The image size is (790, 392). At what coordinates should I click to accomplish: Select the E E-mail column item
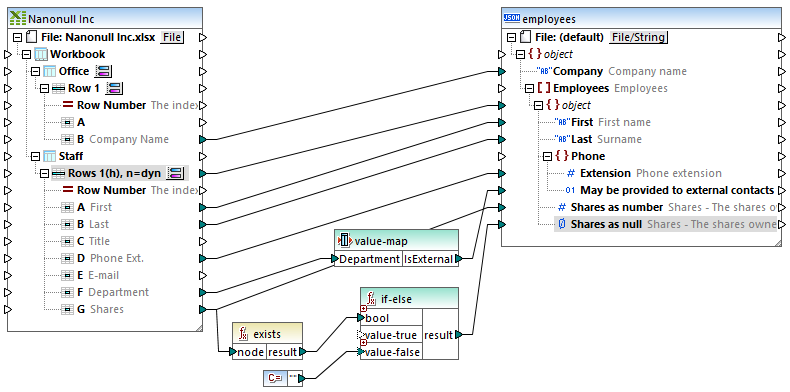(x=90, y=275)
